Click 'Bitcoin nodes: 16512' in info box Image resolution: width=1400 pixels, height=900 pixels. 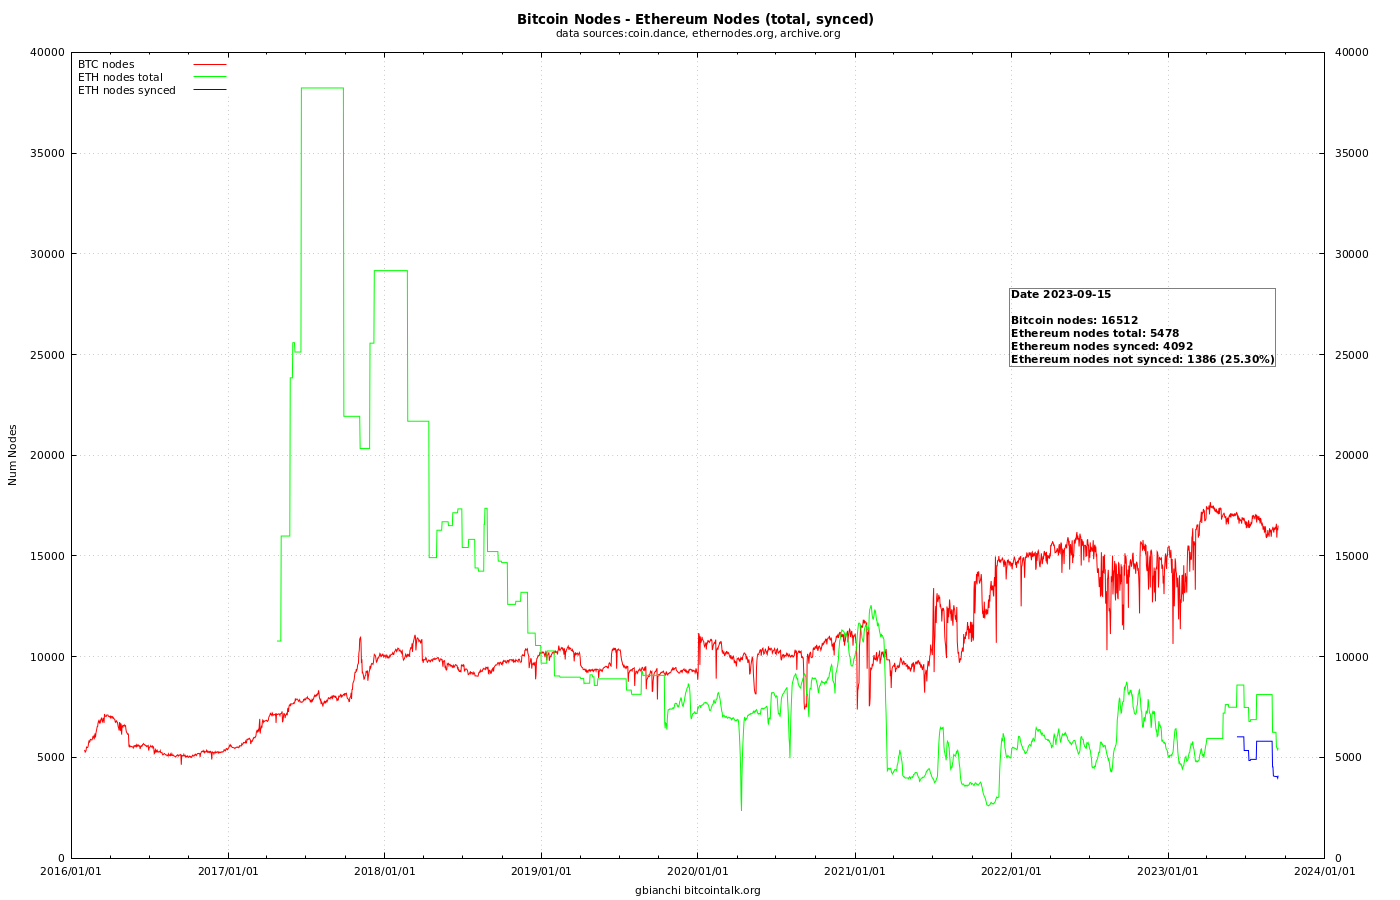tap(1074, 320)
